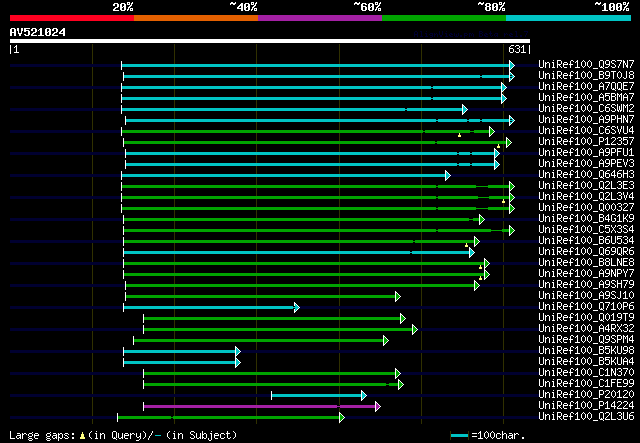Click the UniRef100_Q9S7N7 hit label

pos(586,64)
